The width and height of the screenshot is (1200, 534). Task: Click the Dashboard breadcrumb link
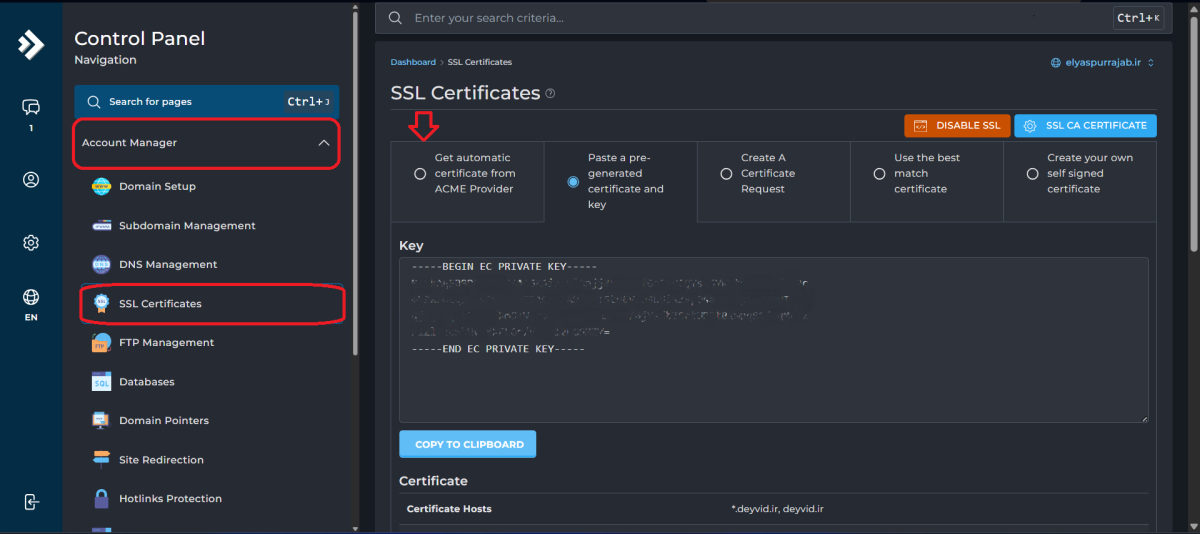[x=413, y=62]
